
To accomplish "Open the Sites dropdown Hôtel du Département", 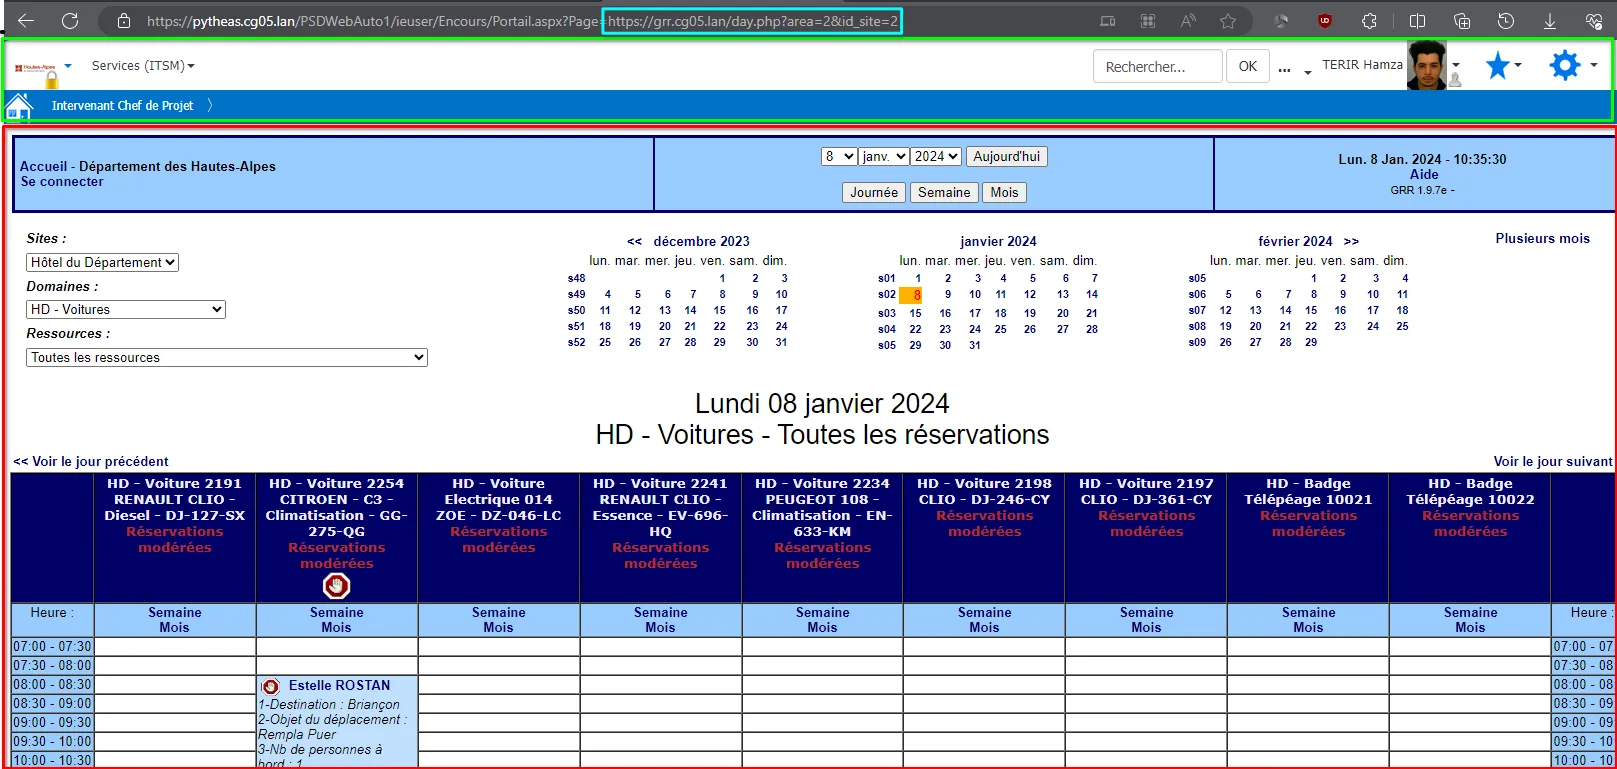I will pyautogui.click(x=102, y=263).
